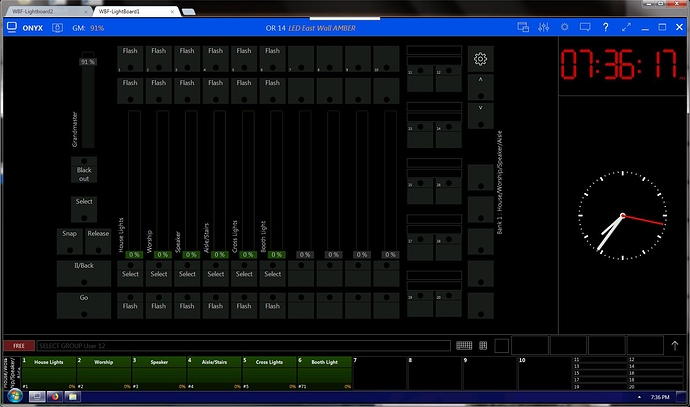690x407 pixels.
Task: Open Firefox from the taskbar
Action: pyautogui.click(x=55, y=397)
